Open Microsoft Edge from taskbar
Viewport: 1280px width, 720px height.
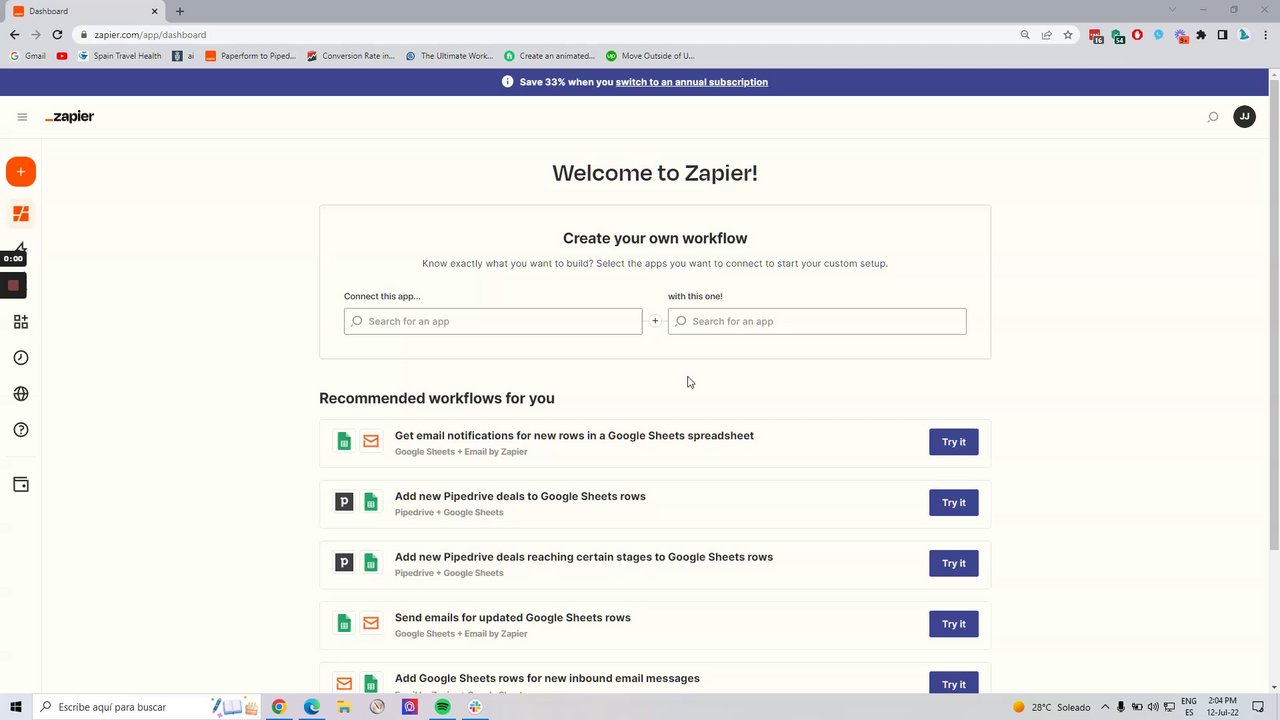(x=312, y=707)
